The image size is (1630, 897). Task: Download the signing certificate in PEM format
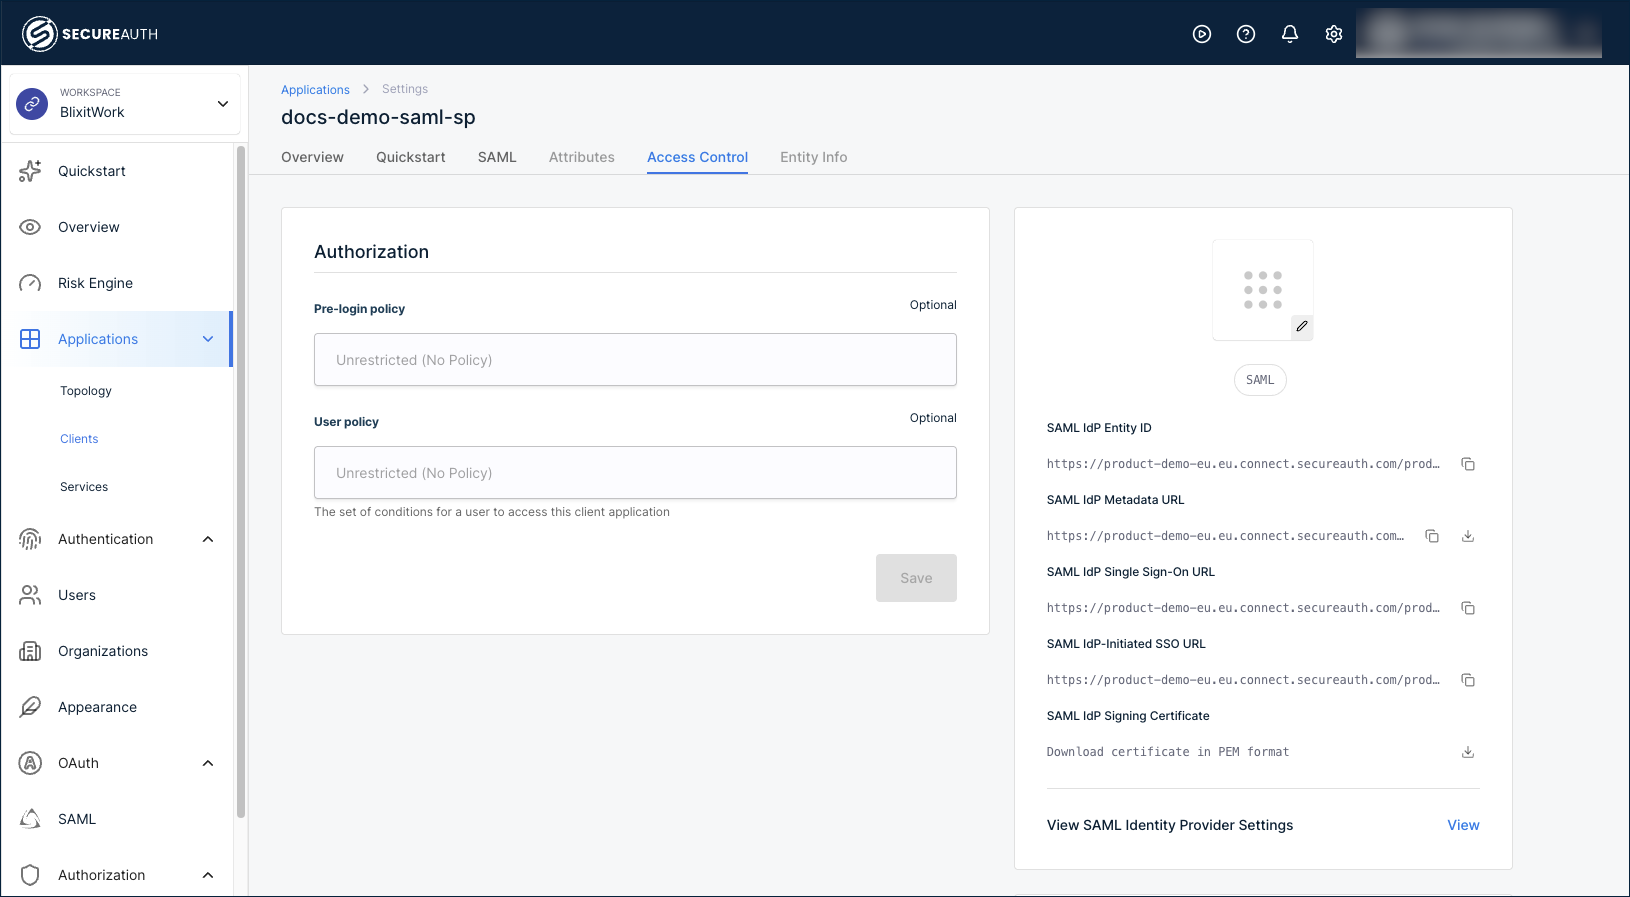tap(1468, 752)
